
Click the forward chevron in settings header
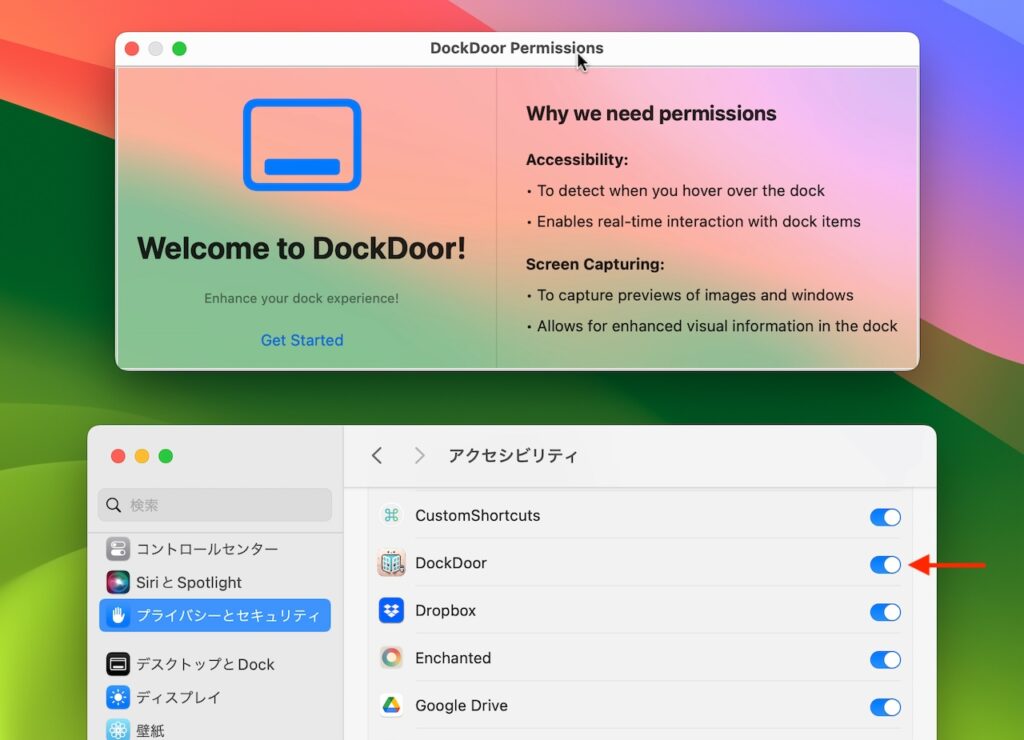[419, 455]
